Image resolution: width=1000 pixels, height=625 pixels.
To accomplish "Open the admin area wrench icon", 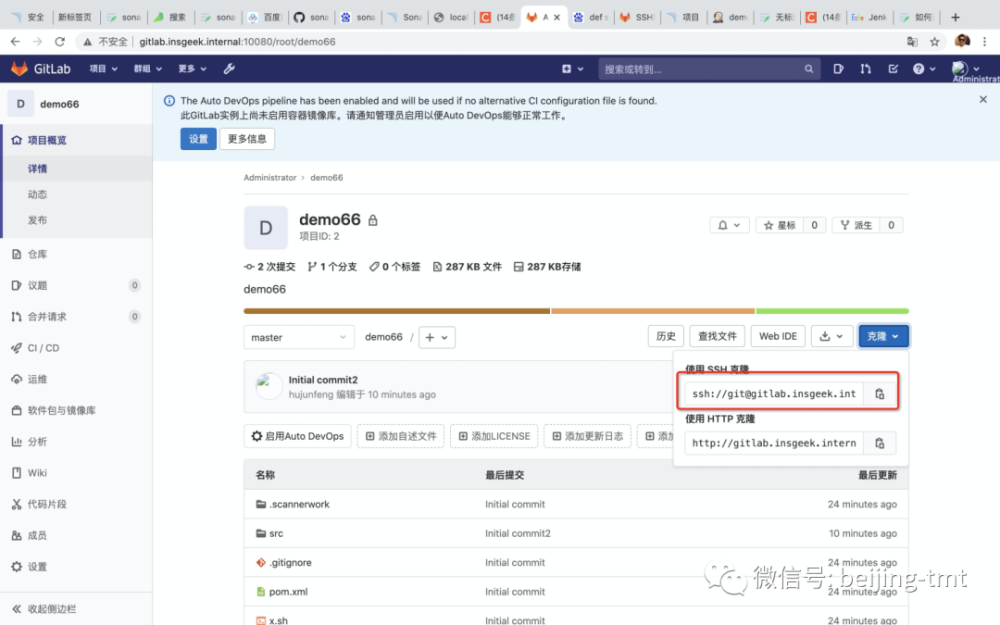I will [229, 69].
